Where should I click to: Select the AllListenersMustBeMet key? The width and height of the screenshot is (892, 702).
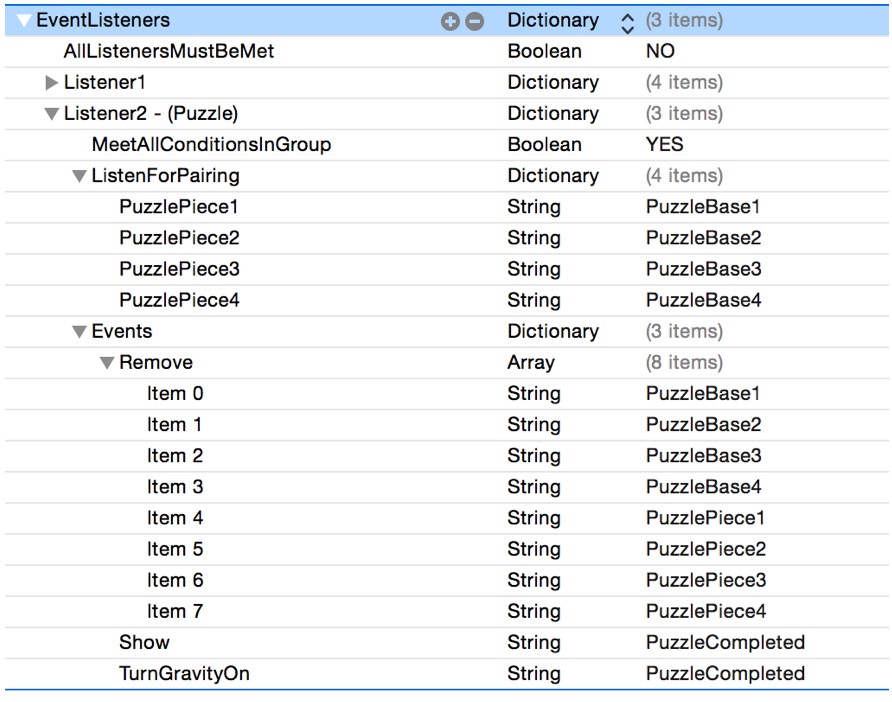[x=168, y=51]
